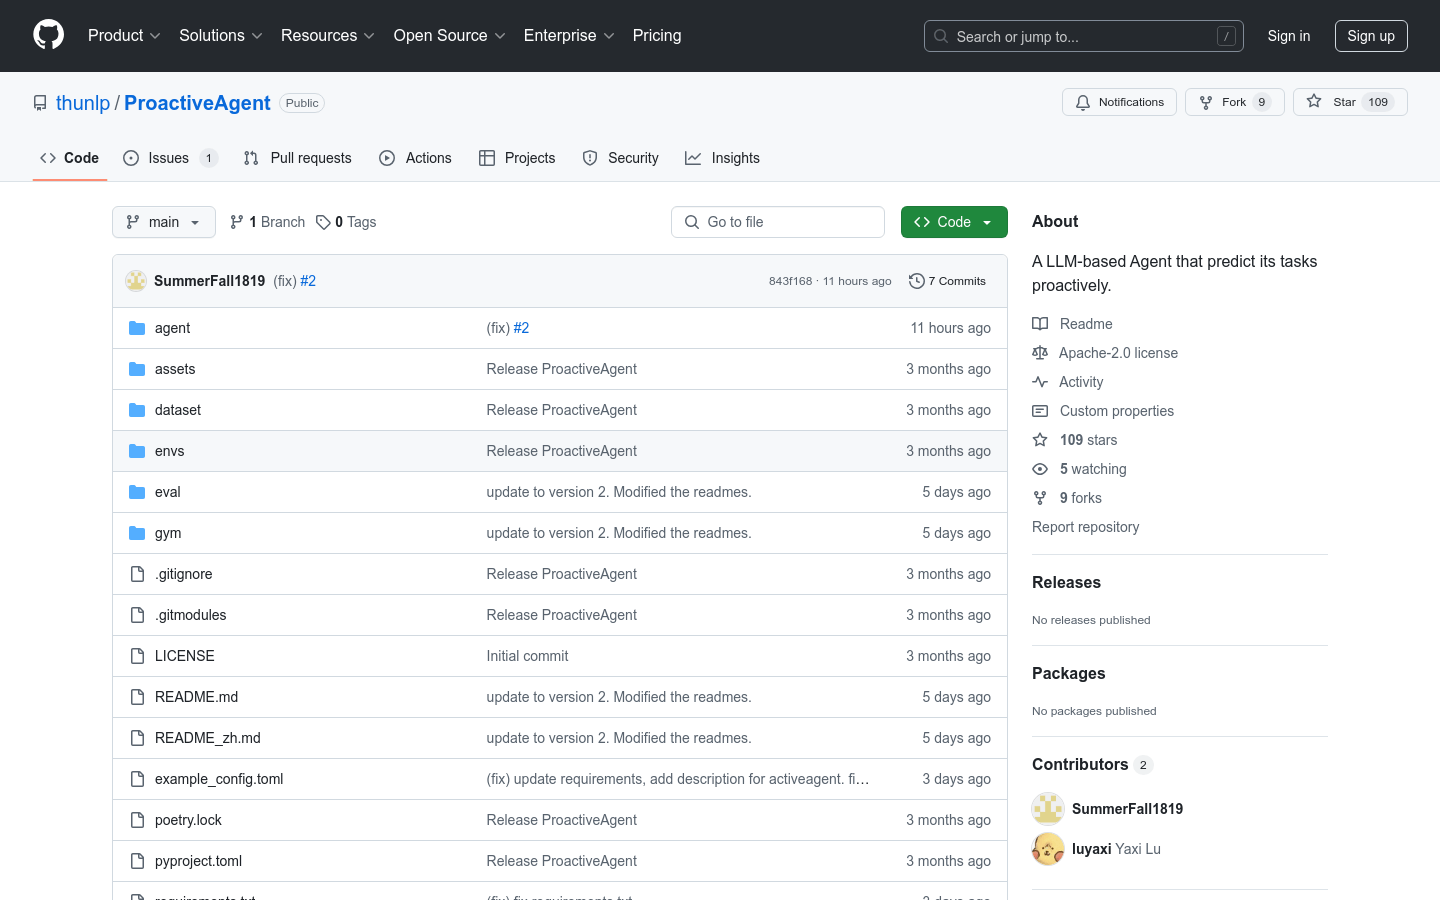The height and width of the screenshot is (900, 1440).
Task: Click the Readme book icon
Action: 1040,324
